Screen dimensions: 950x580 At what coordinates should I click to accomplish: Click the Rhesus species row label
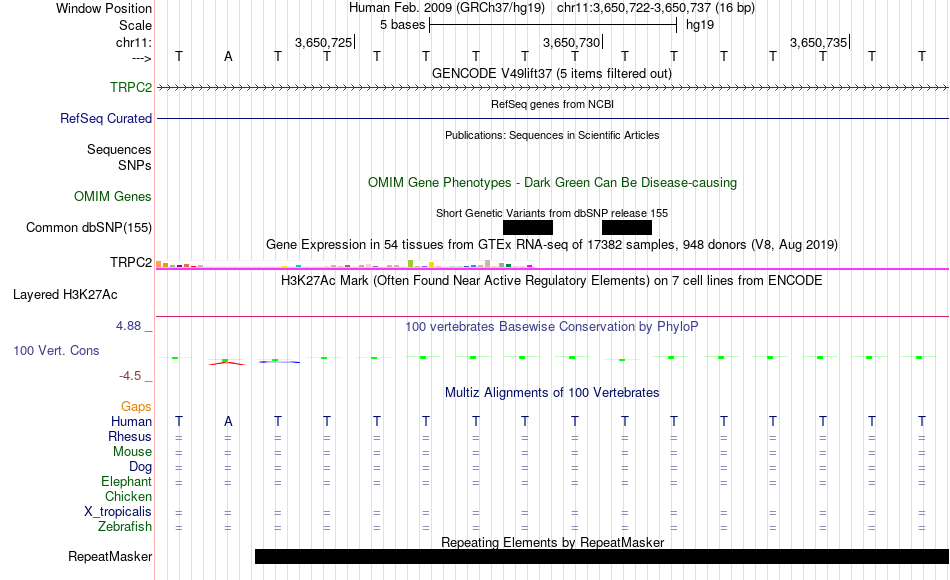(x=130, y=436)
